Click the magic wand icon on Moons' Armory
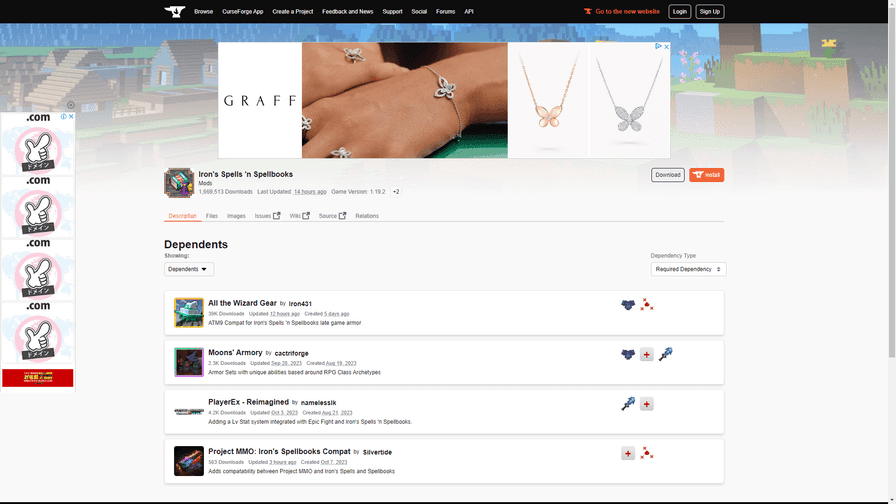896x504 pixels. [x=665, y=354]
